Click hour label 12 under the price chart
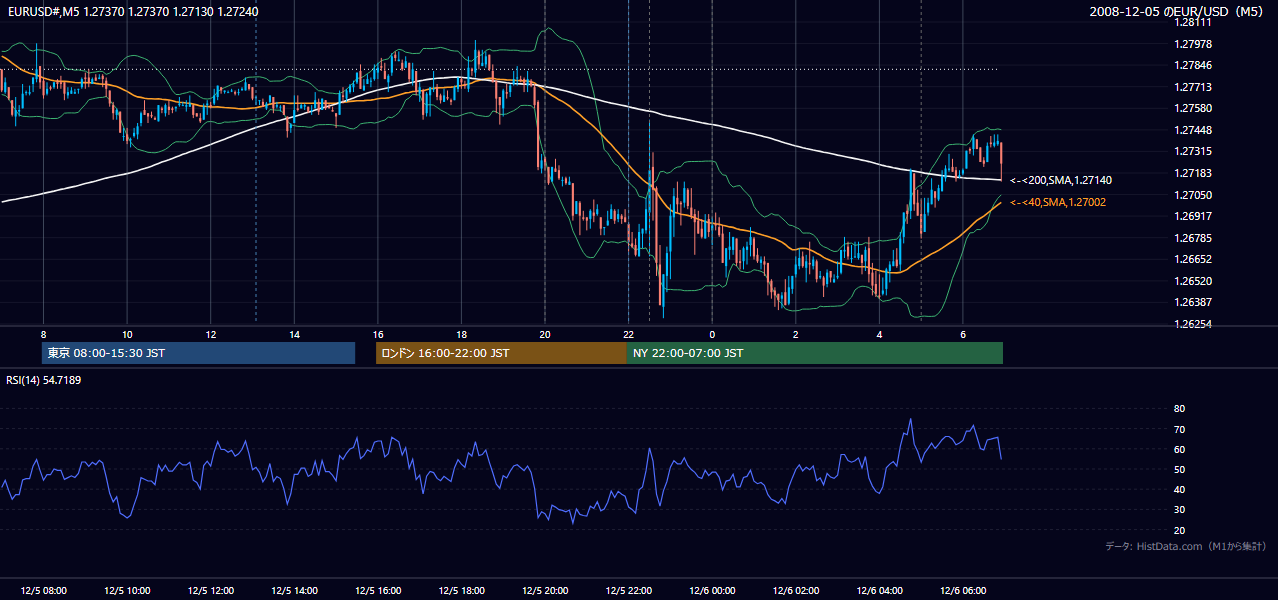This screenshot has width=1278, height=600. click(211, 334)
